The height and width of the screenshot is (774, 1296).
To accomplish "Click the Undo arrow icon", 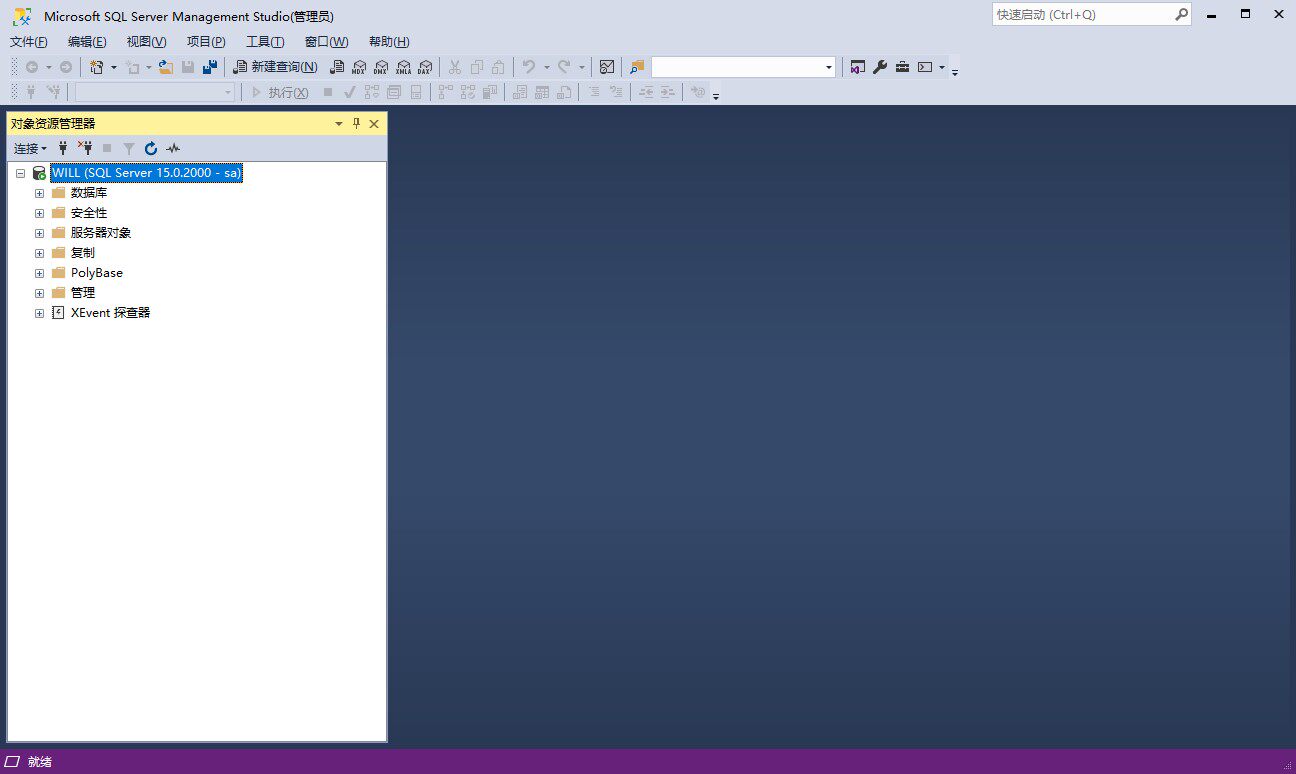I will point(529,67).
